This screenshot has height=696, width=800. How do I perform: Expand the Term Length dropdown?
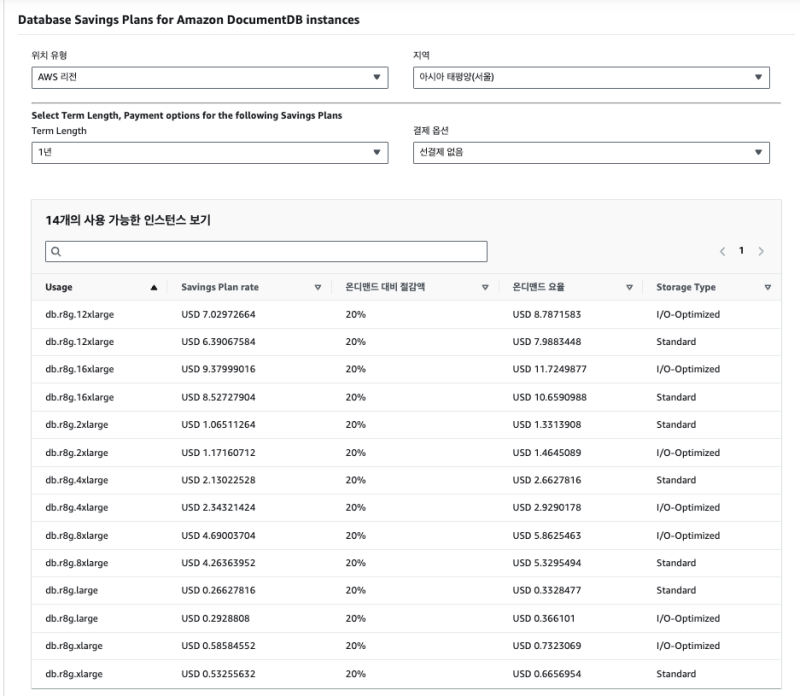point(210,152)
